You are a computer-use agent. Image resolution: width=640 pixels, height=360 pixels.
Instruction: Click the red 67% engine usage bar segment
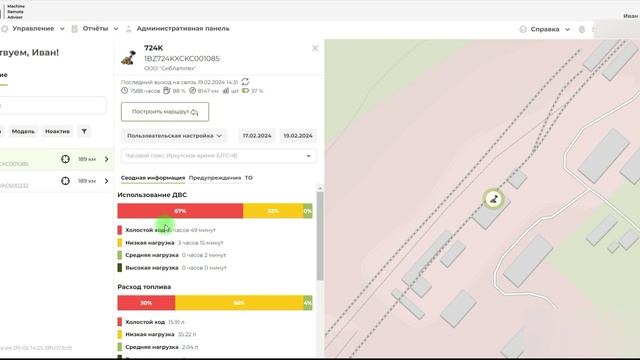[180, 211]
